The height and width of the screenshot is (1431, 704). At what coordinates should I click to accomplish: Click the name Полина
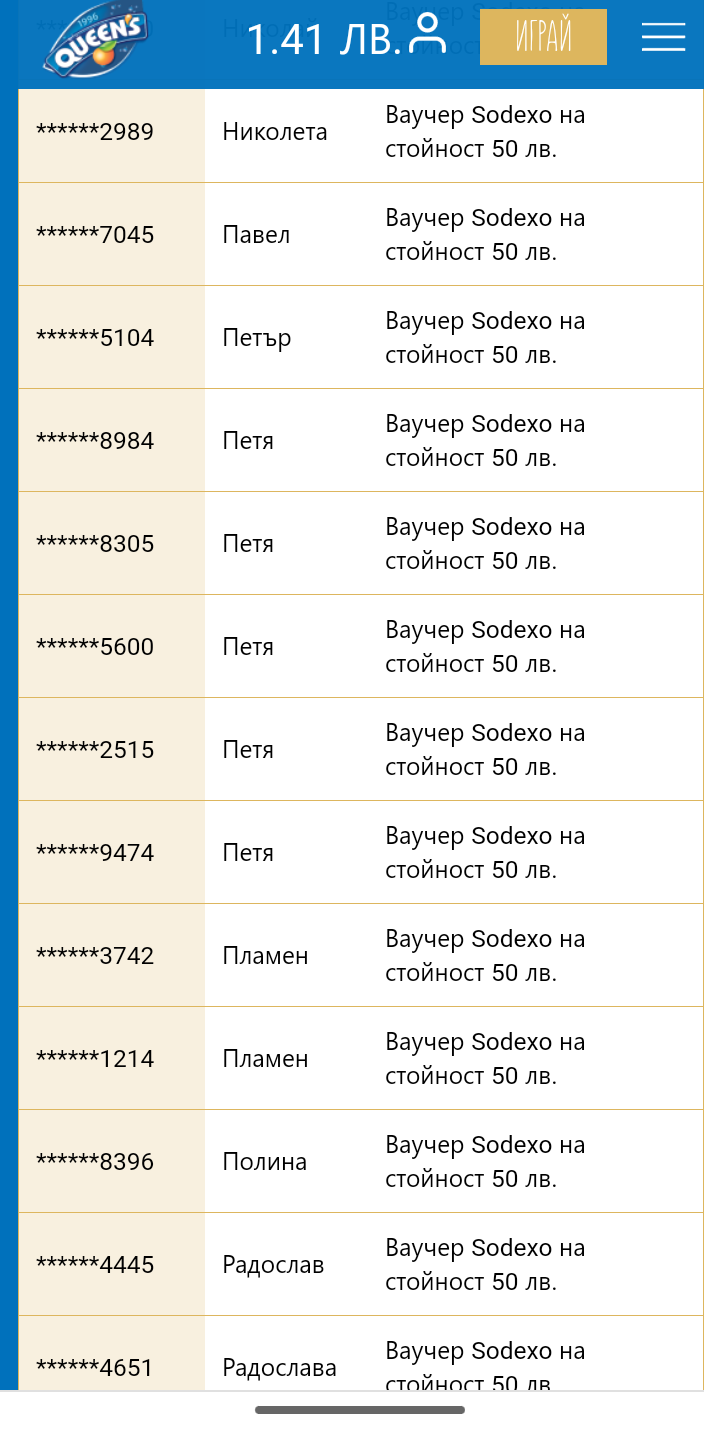[x=264, y=1162]
